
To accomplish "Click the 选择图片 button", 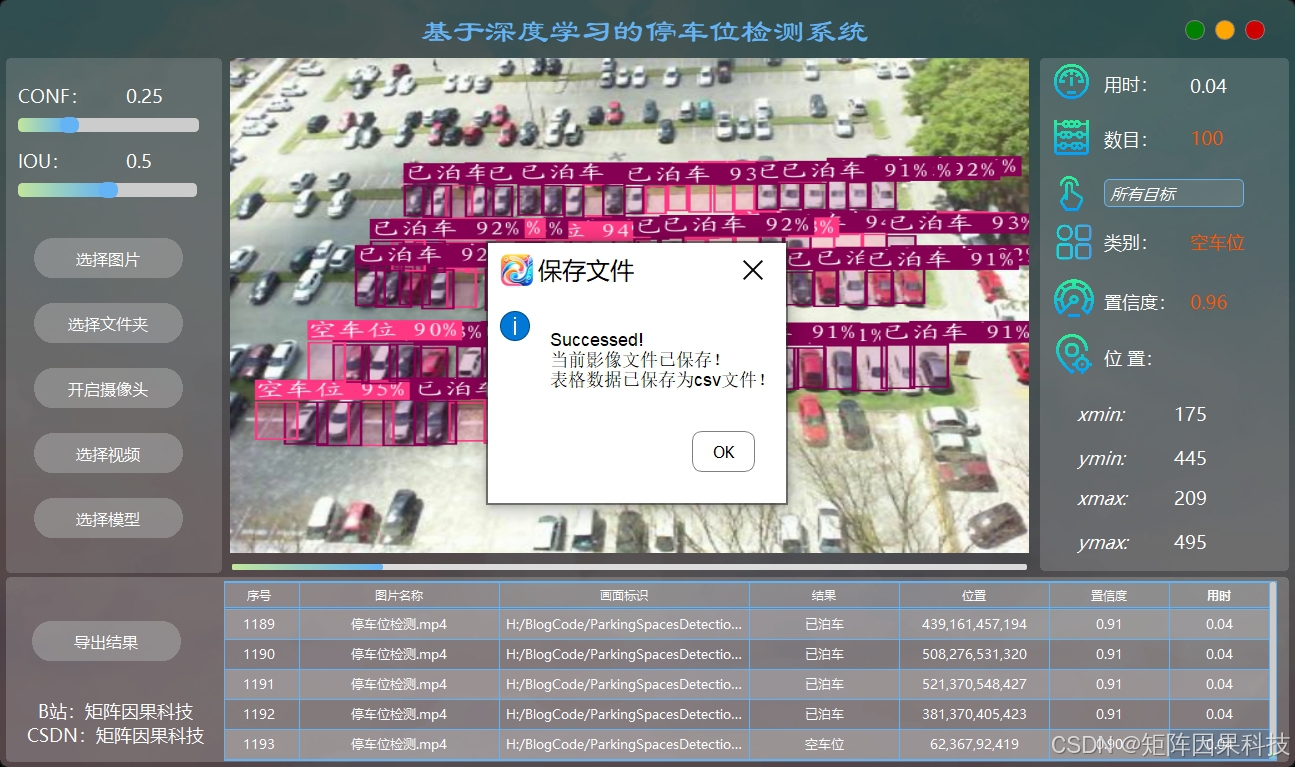I will click(x=108, y=258).
